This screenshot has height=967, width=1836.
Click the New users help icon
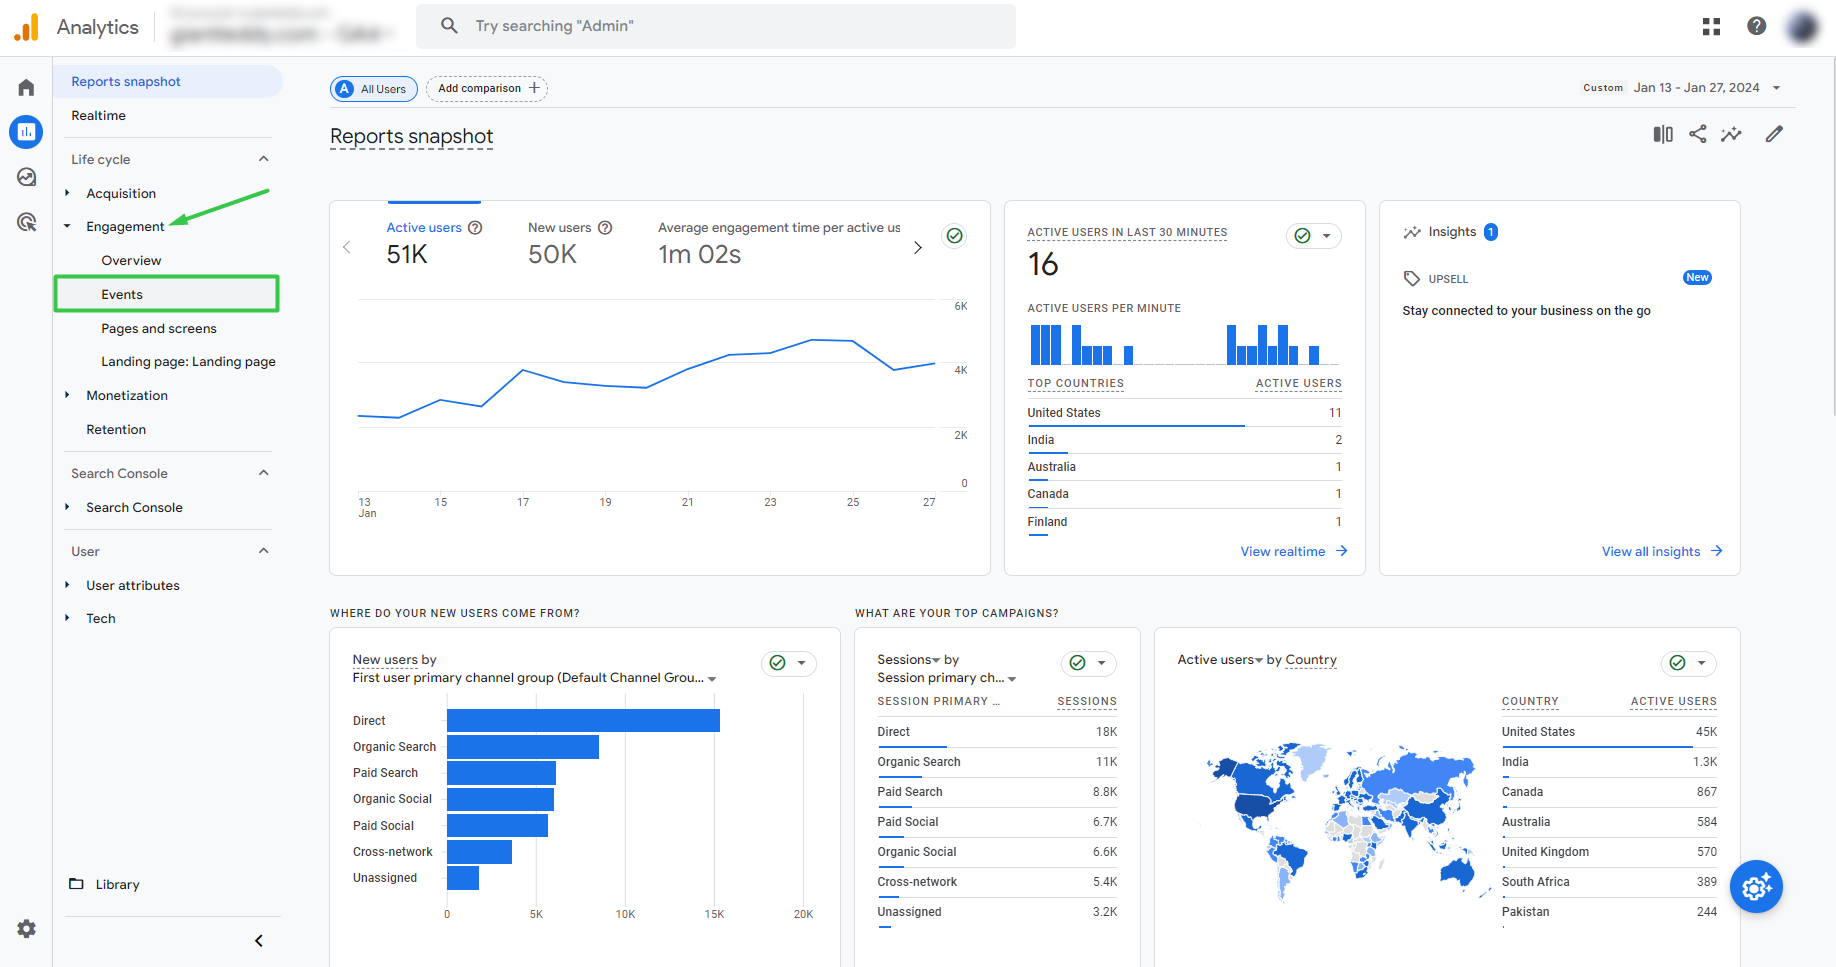pos(605,228)
